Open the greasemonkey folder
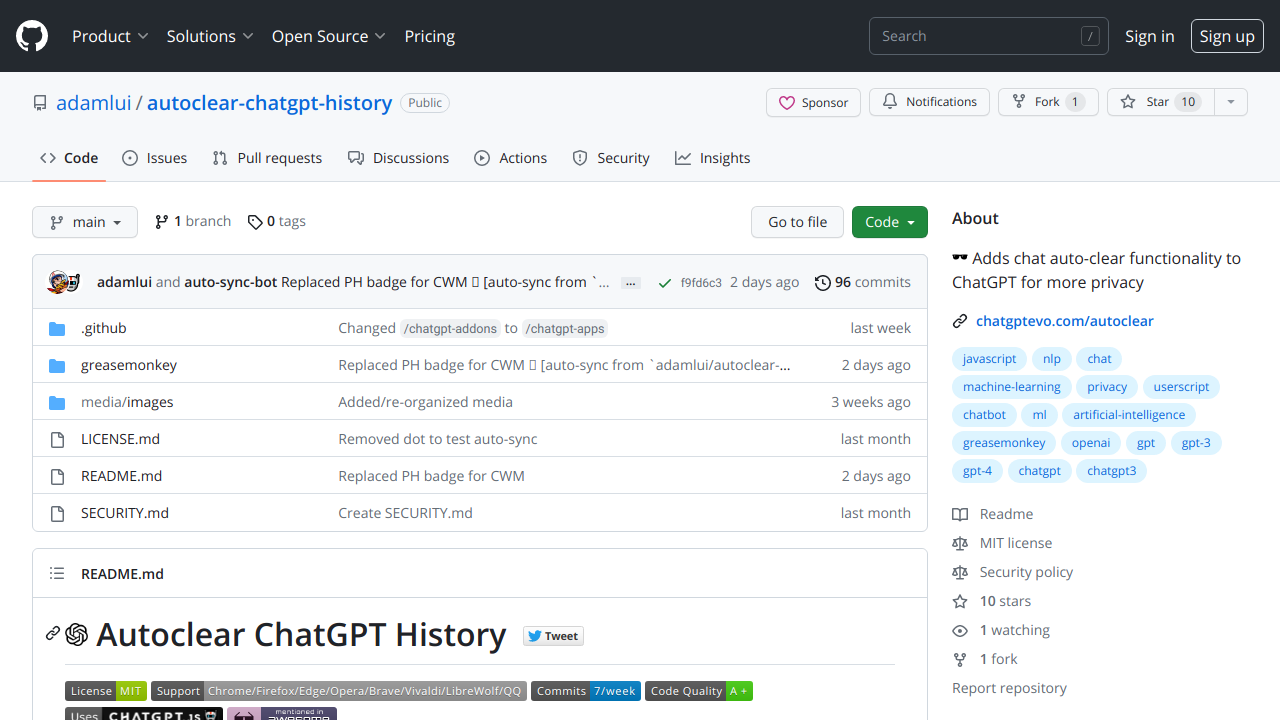Screen dimensions: 1280x720 129,365
